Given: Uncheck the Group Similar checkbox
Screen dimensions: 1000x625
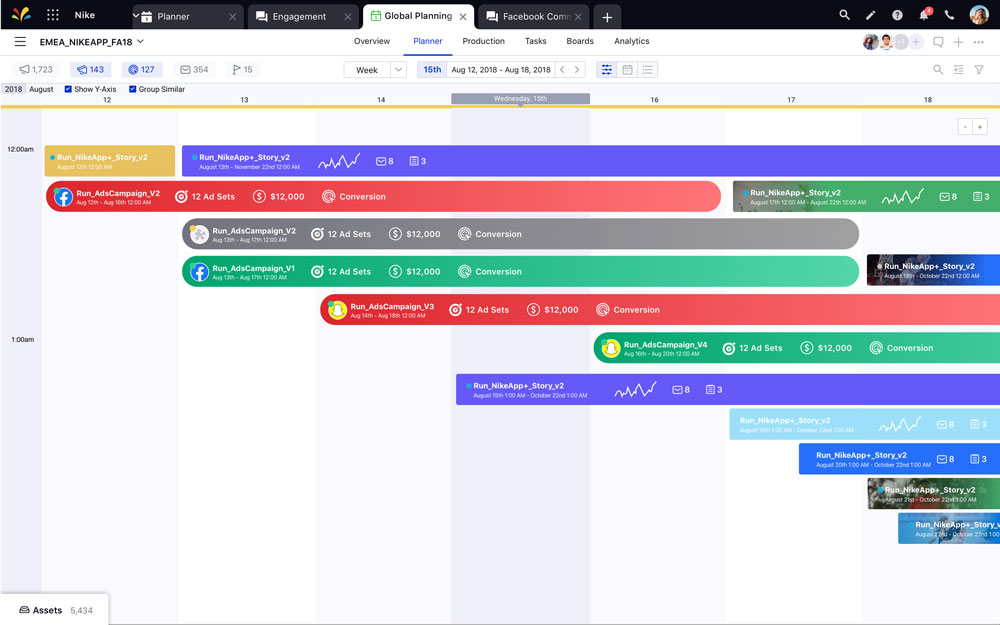Looking at the screenshot, I should (x=133, y=89).
